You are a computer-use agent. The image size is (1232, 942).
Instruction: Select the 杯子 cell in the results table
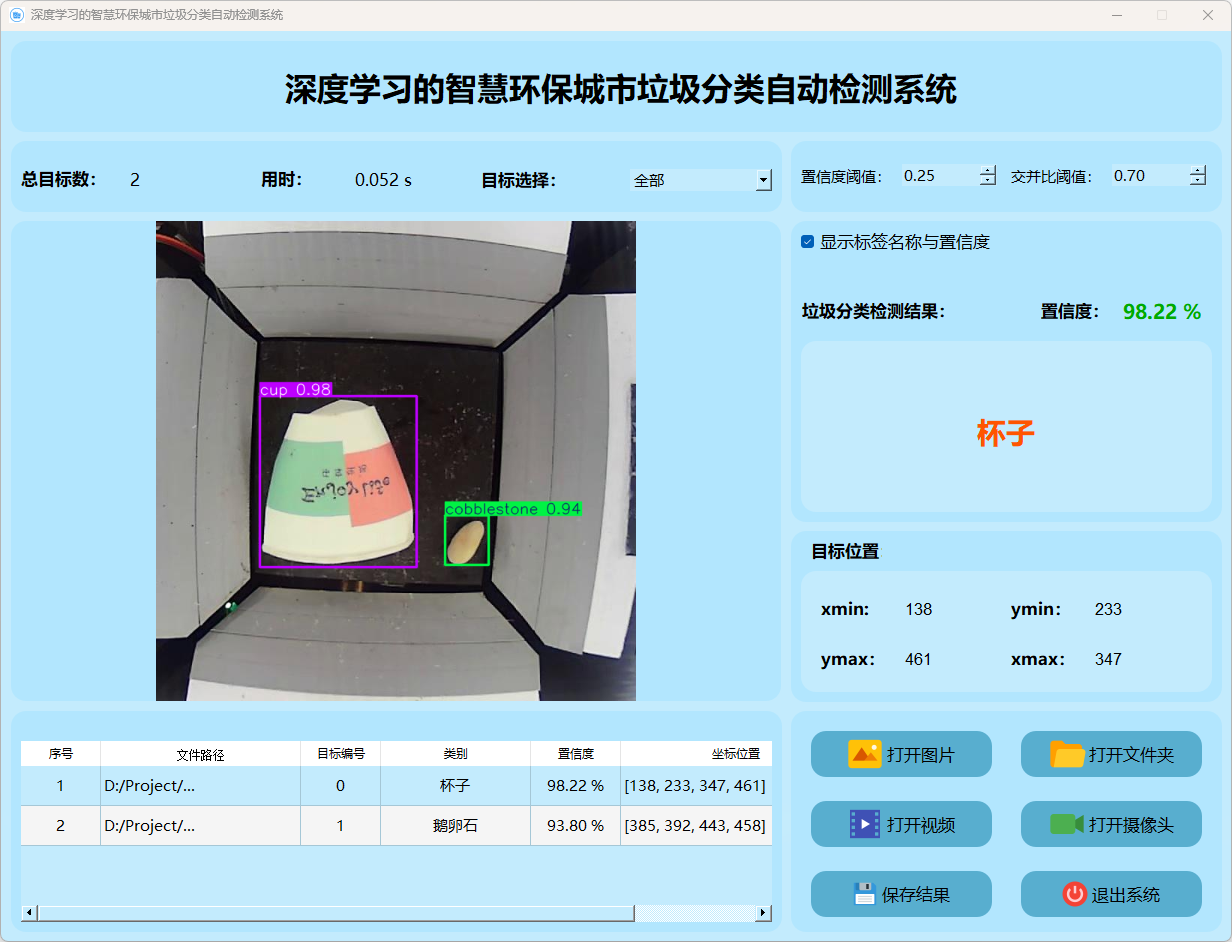pyautogui.click(x=456, y=786)
